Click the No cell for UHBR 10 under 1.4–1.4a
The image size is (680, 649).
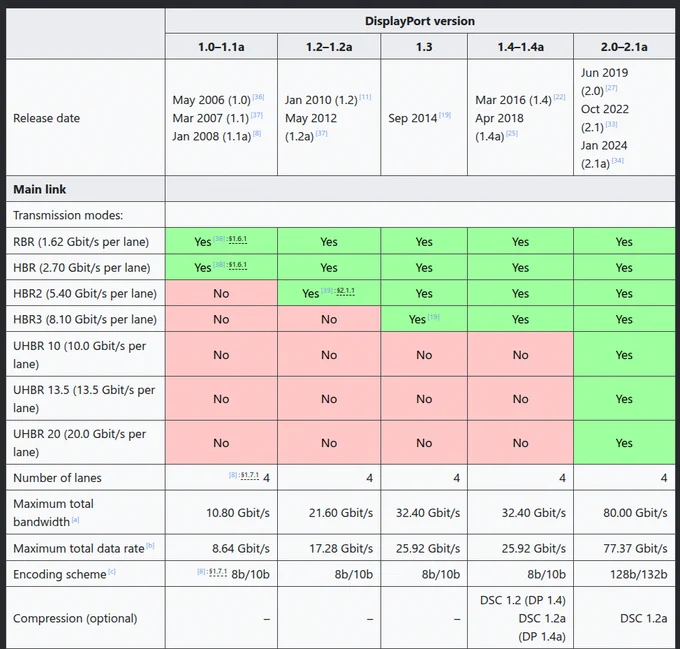[x=520, y=355]
